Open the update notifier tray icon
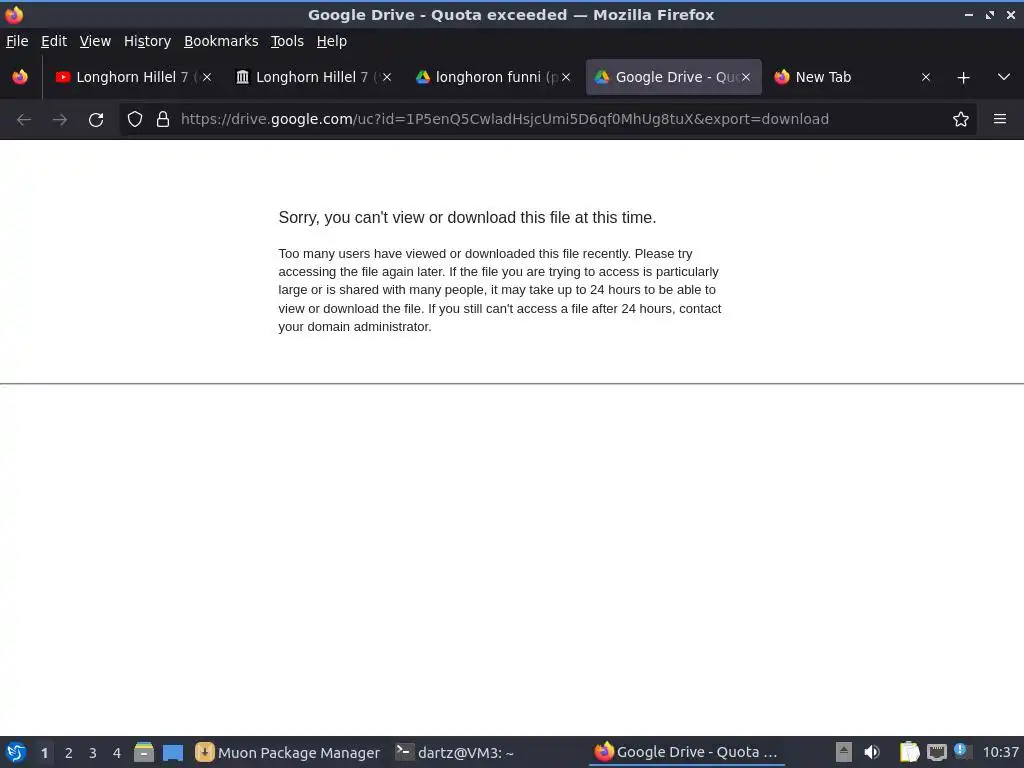 [961, 751]
